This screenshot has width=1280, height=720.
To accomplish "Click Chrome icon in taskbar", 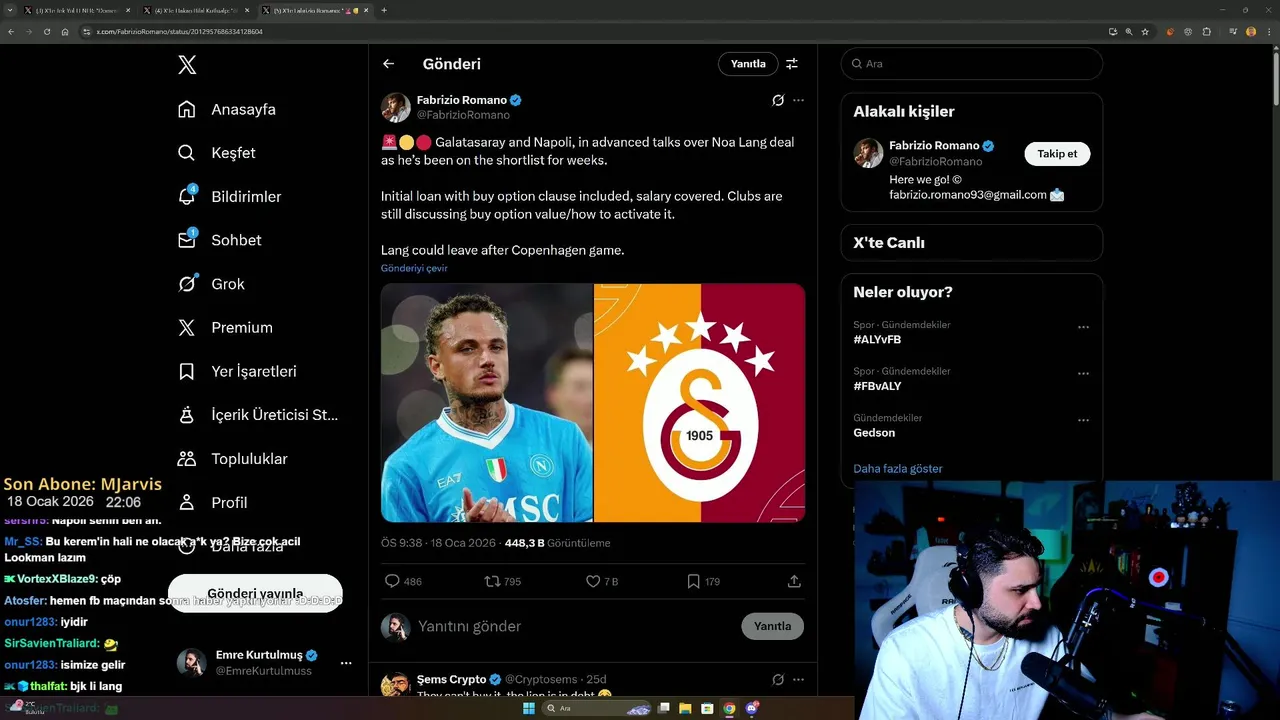I will 729,709.
